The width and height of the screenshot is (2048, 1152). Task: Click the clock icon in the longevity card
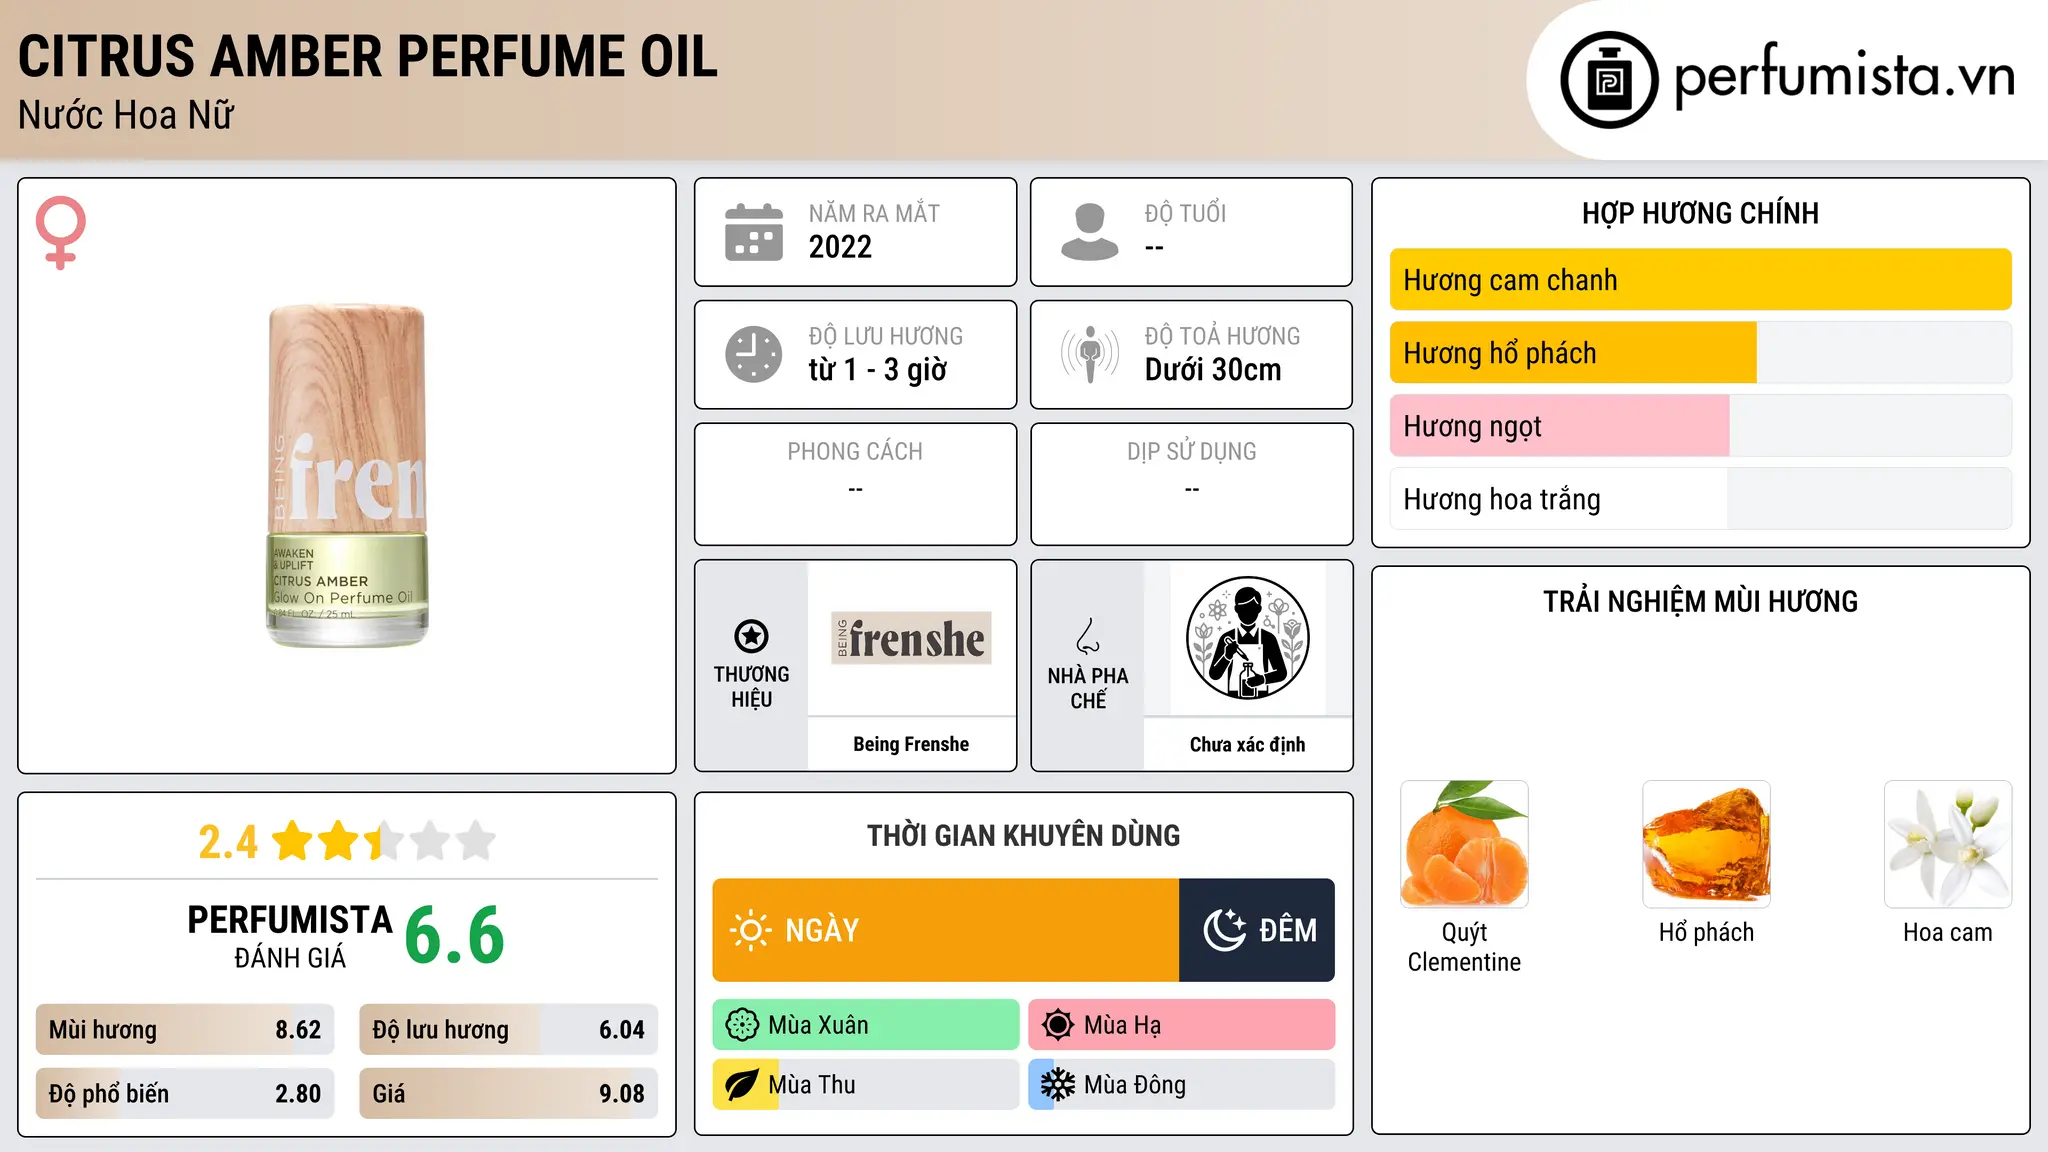pos(754,354)
